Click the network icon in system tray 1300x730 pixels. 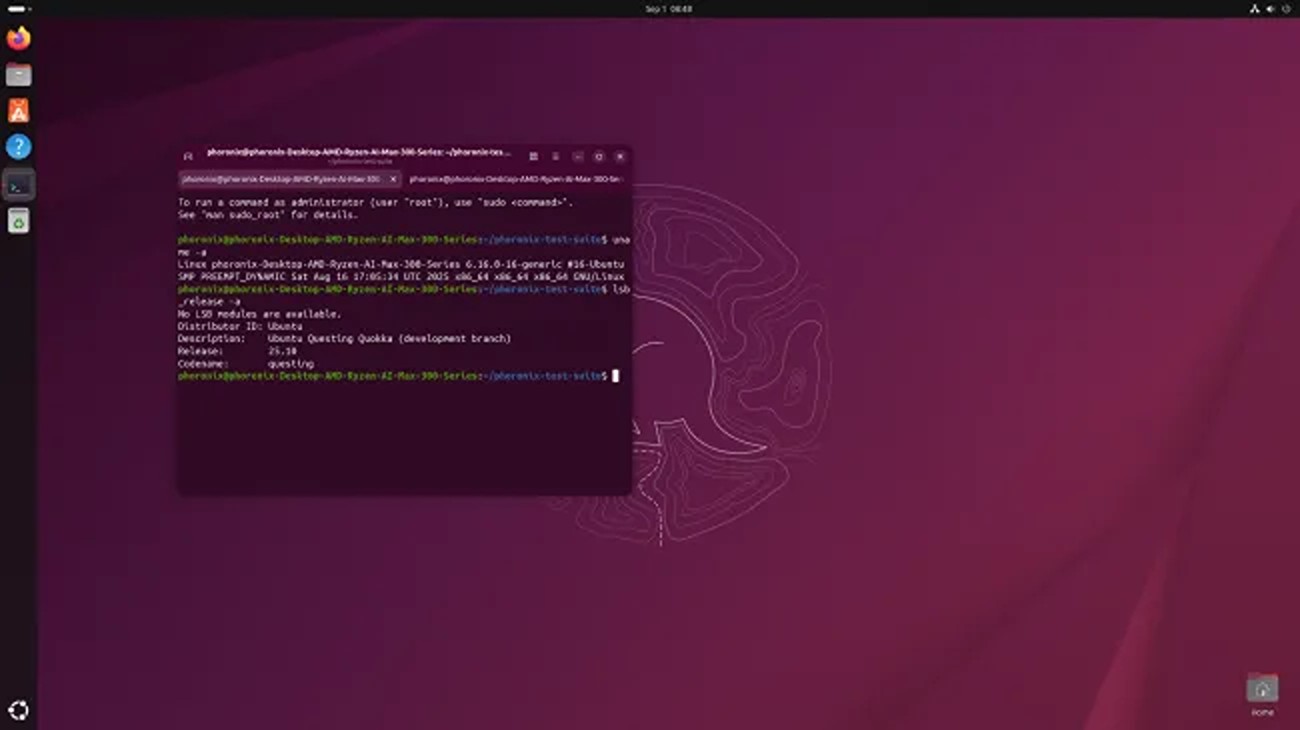[x=1254, y=8]
